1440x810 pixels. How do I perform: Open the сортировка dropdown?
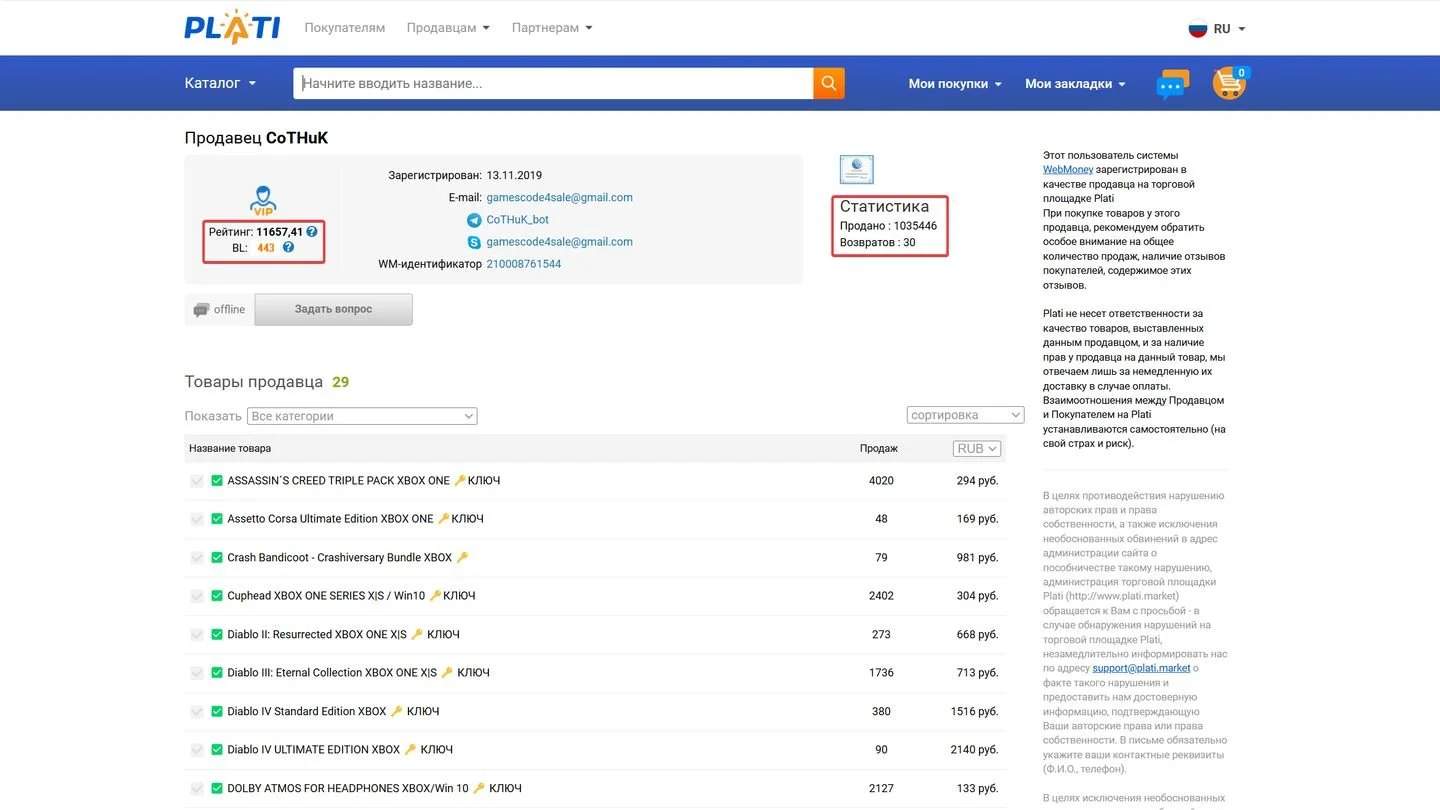[965, 415]
